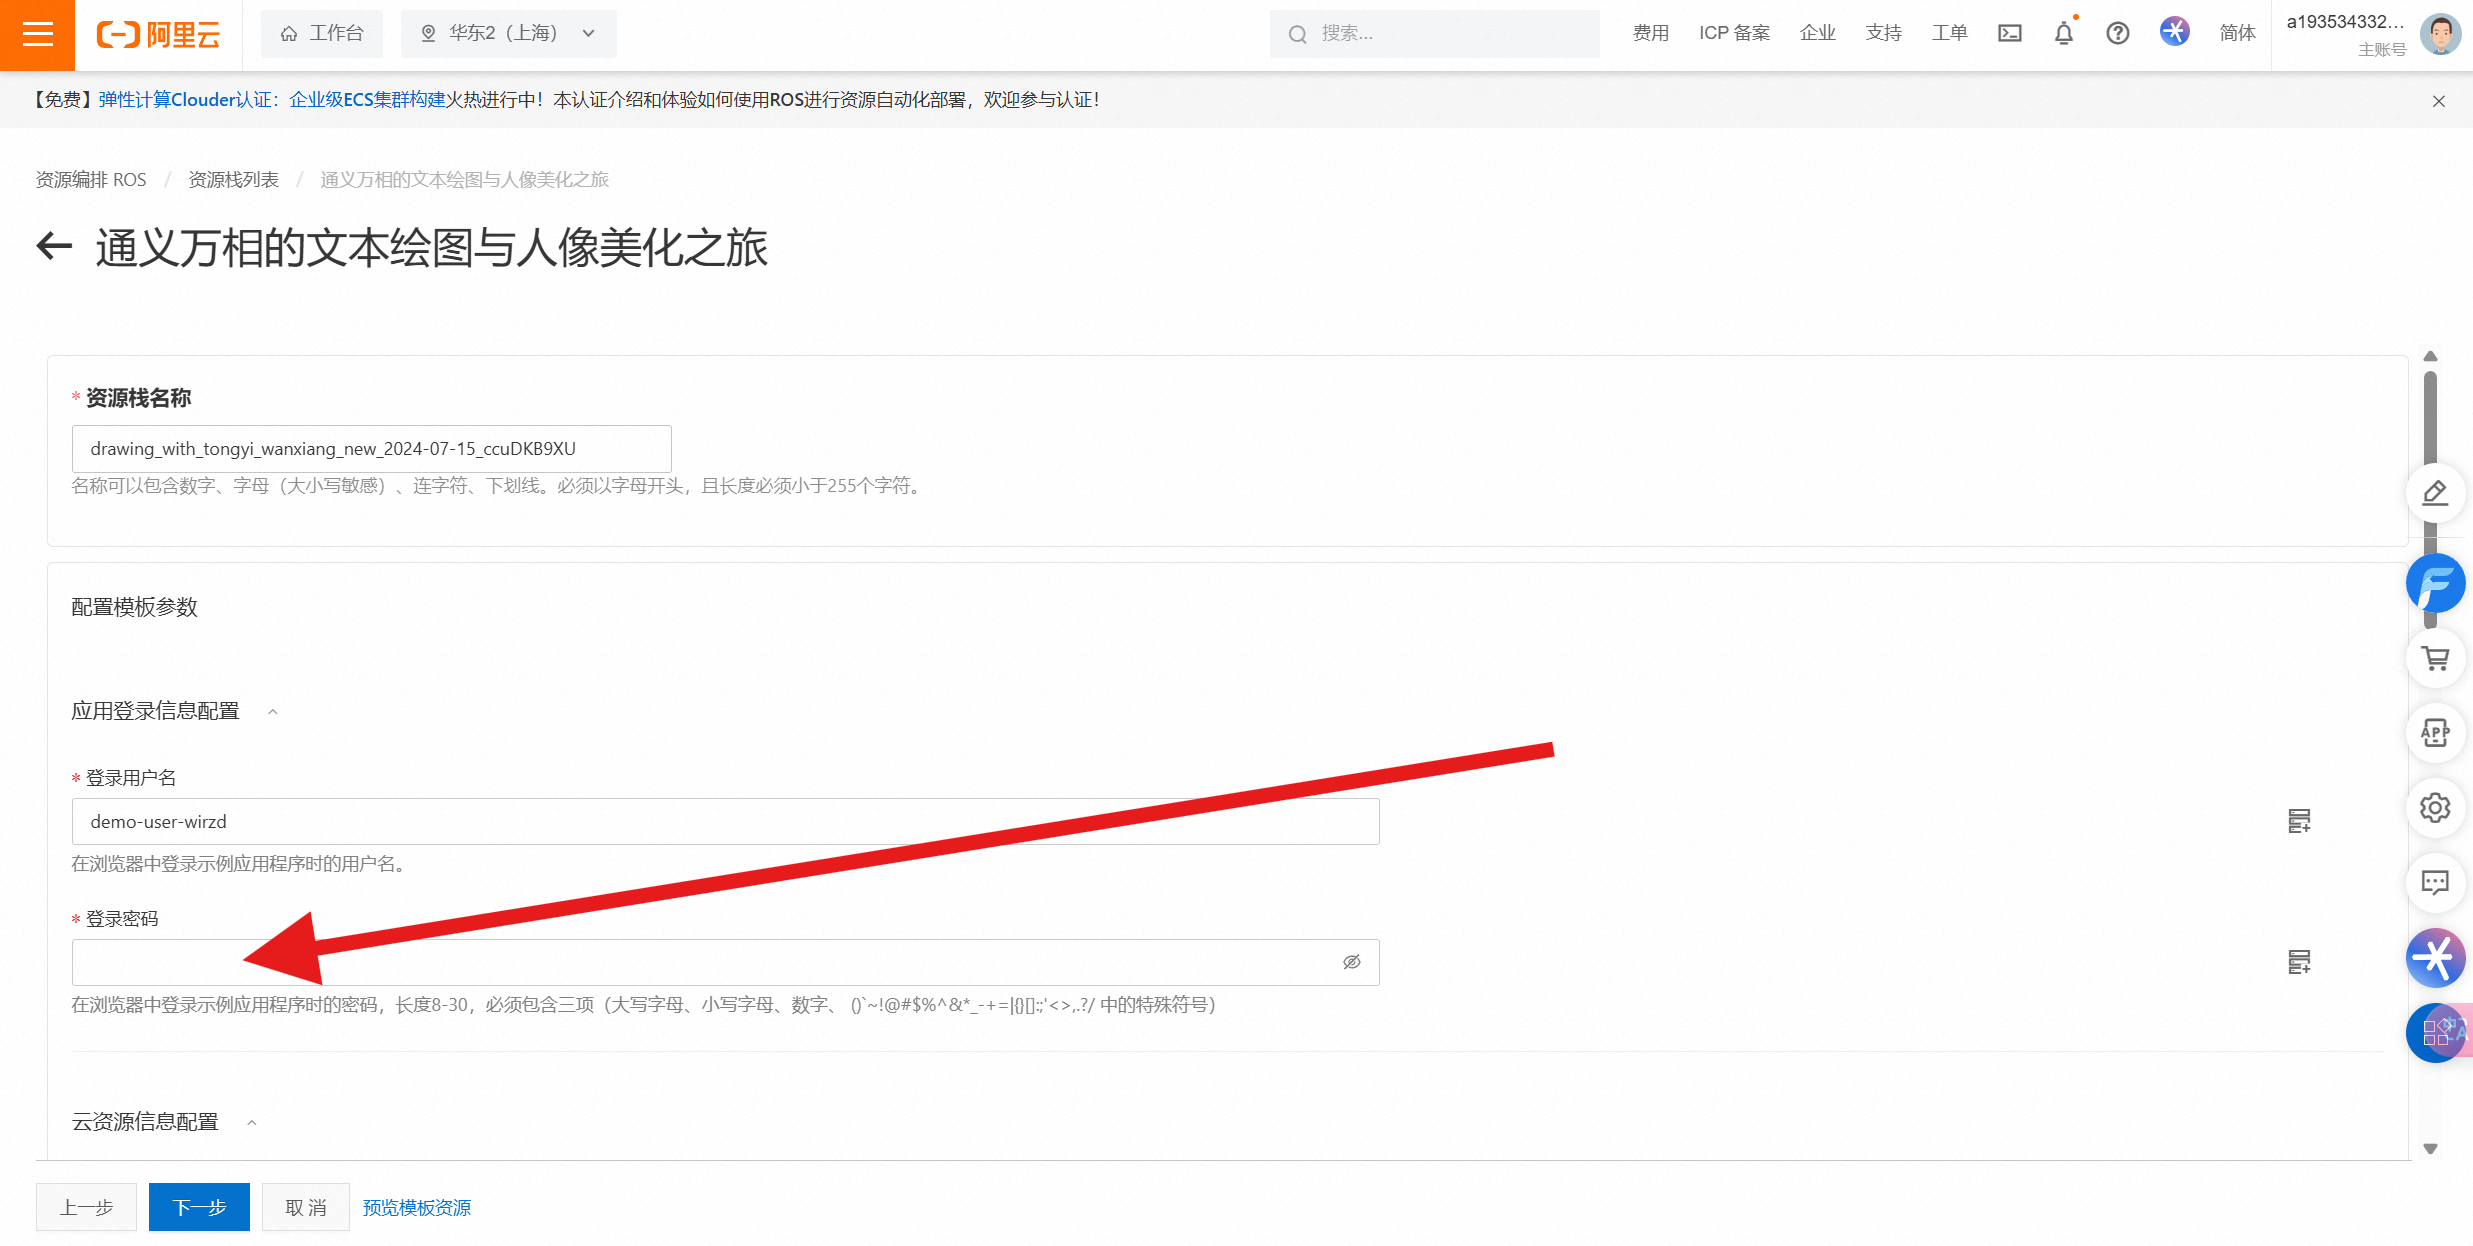Click the 登录密码 input field

700,962
